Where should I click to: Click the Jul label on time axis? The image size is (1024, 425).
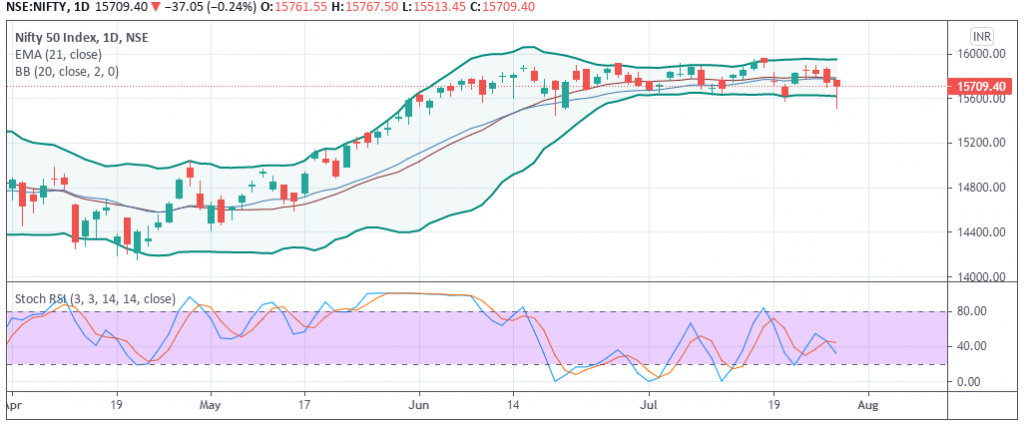point(649,407)
